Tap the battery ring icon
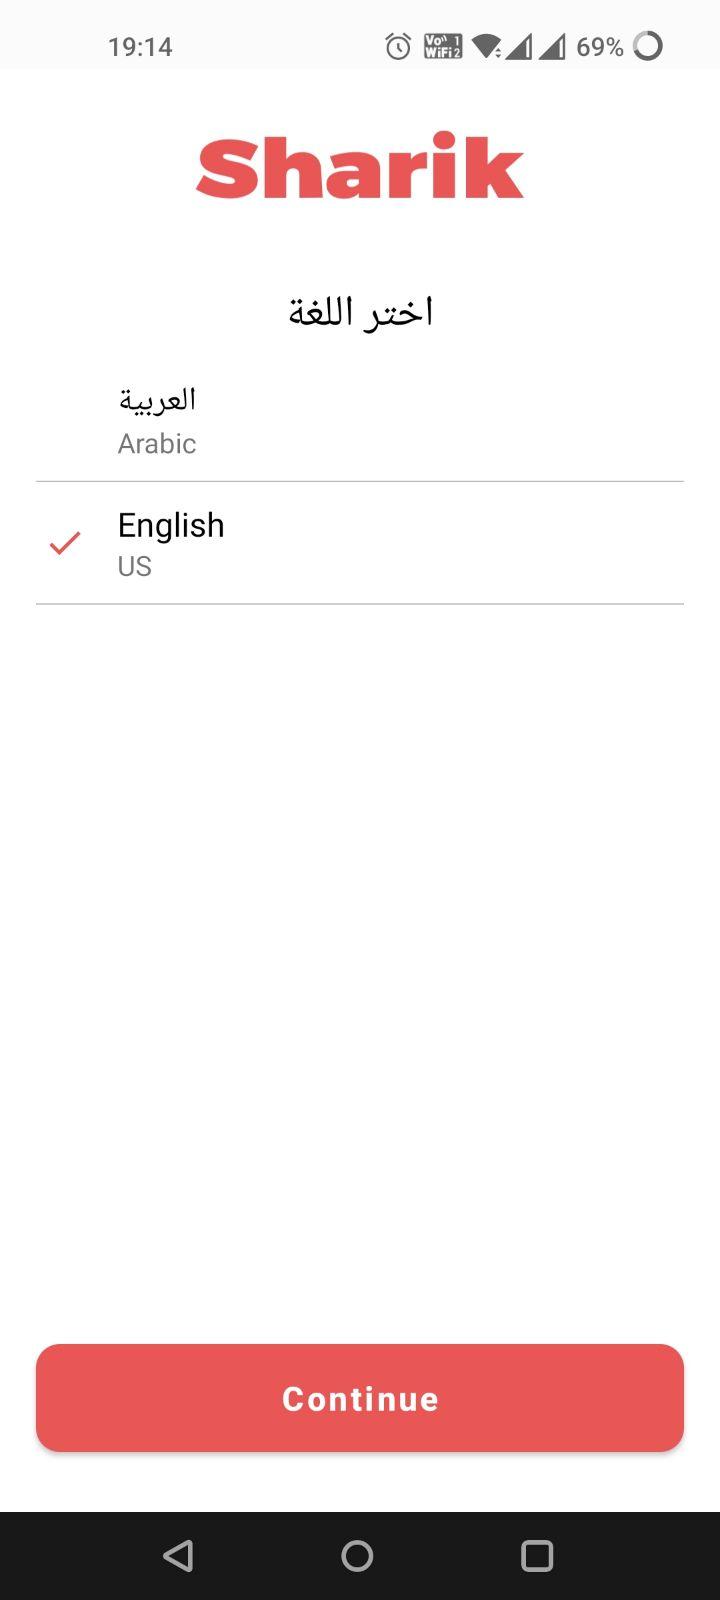This screenshot has height=1600, width=720. [648, 46]
